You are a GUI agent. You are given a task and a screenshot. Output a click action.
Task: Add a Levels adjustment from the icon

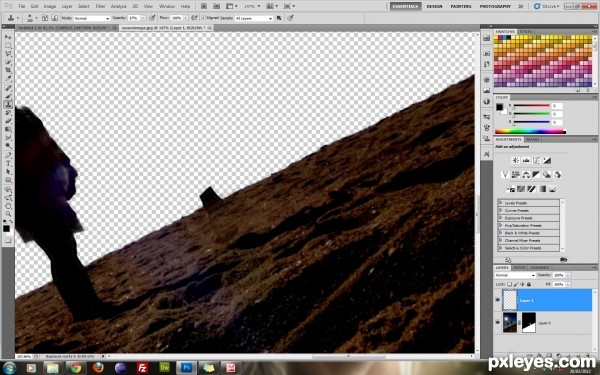[x=526, y=160]
